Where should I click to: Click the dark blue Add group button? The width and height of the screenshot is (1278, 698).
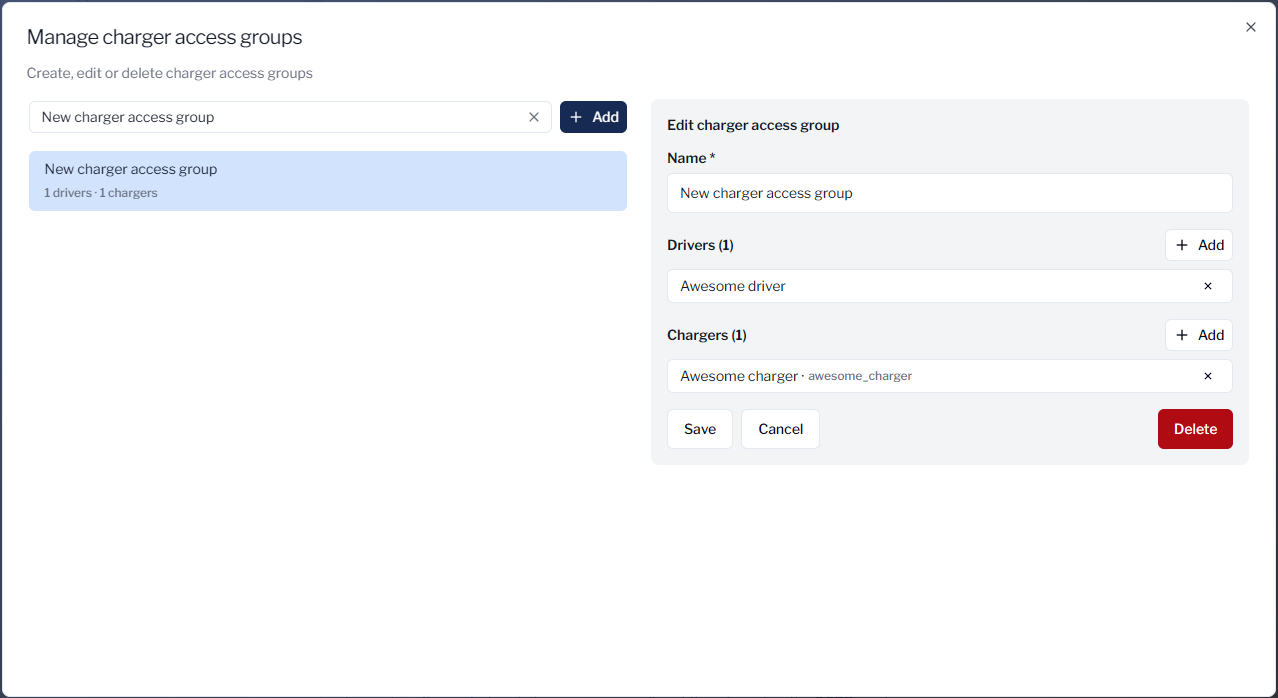tap(593, 117)
